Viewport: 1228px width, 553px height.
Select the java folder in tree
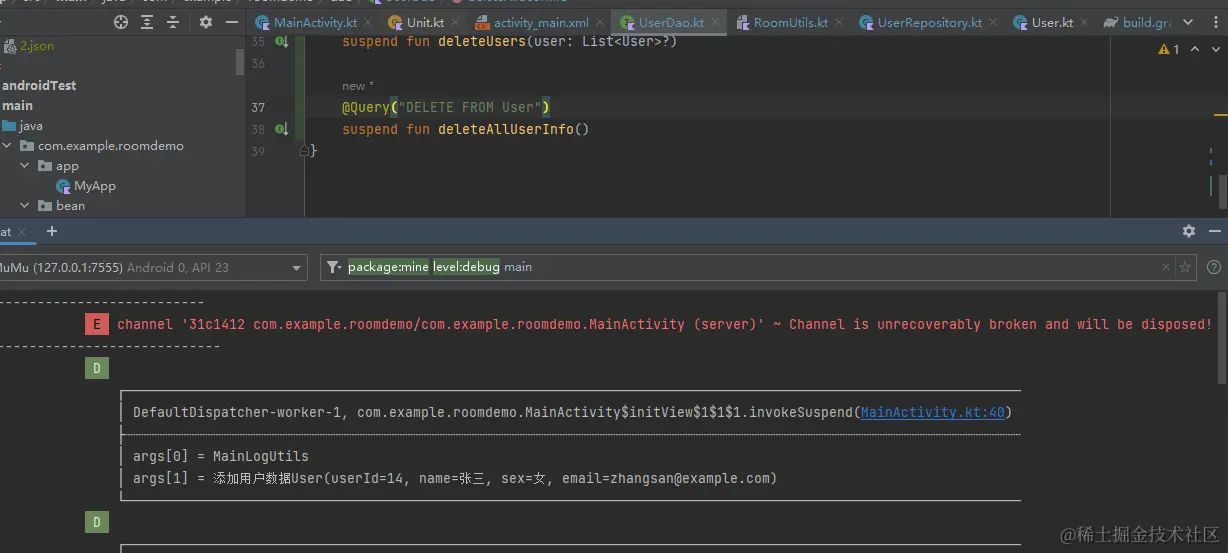click(23, 126)
